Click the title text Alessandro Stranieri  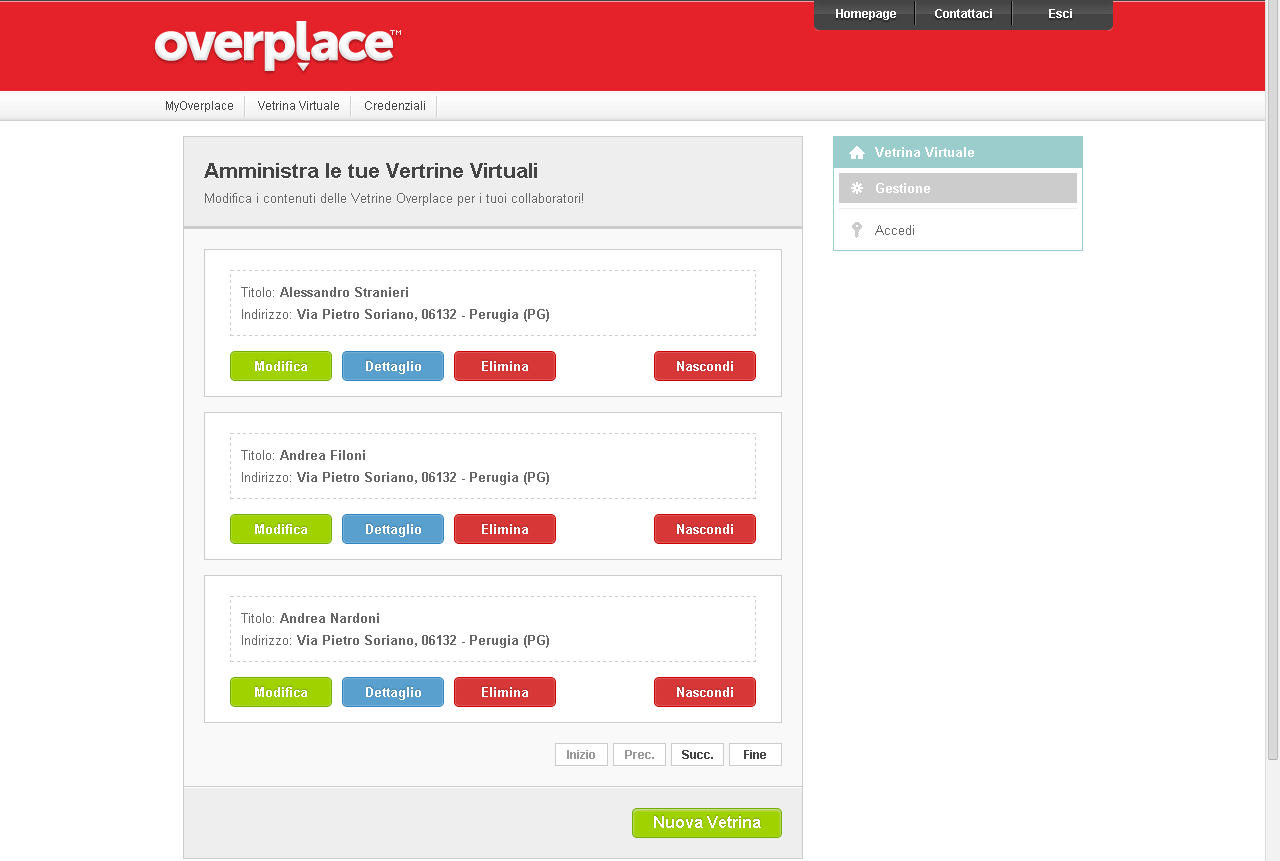(x=344, y=292)
